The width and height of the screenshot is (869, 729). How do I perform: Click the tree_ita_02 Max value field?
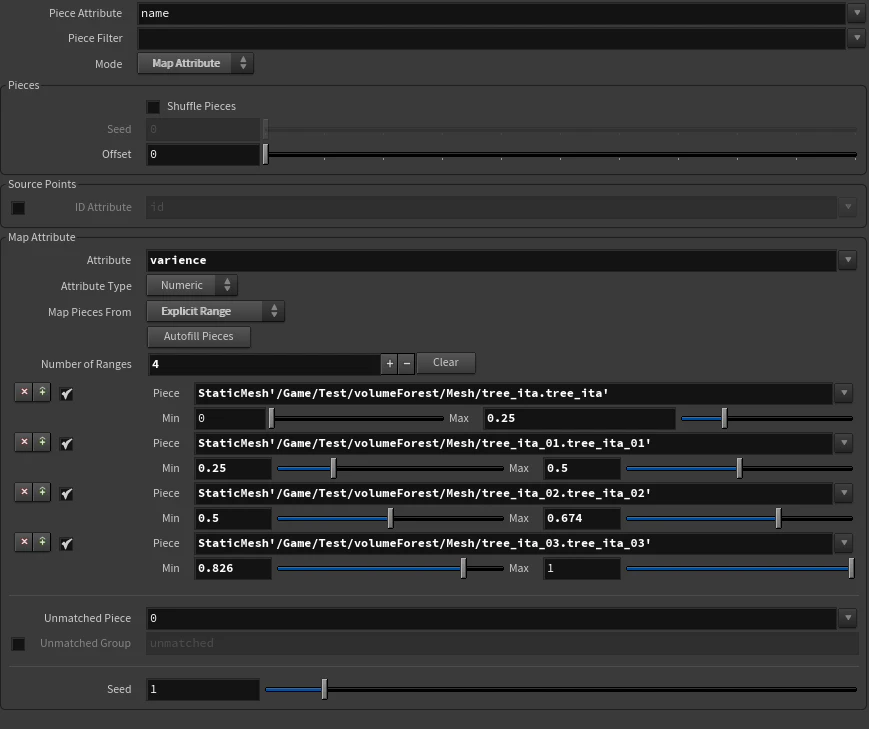tap(581, 518)
